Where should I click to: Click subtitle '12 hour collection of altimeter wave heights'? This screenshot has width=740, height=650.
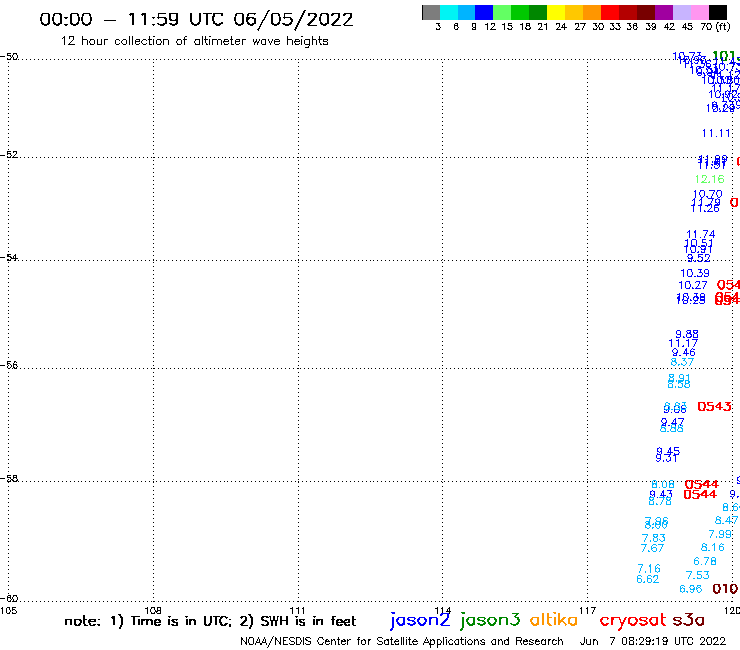194,41
